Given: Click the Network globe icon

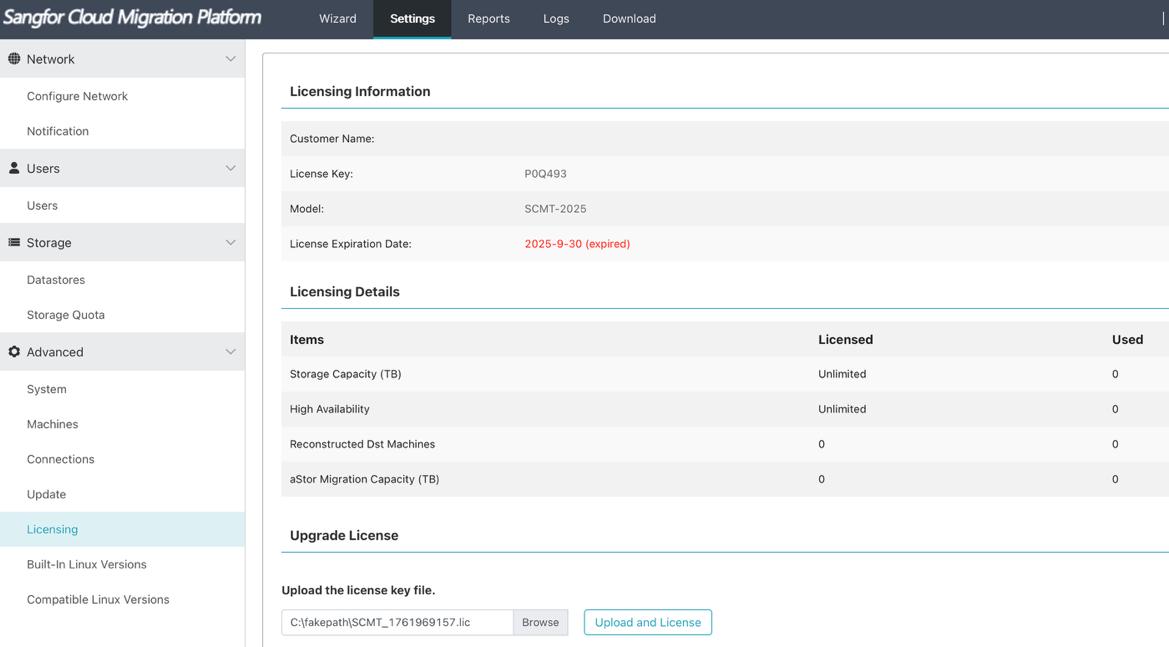Looking at the screenshot, I should click(14, 58).
